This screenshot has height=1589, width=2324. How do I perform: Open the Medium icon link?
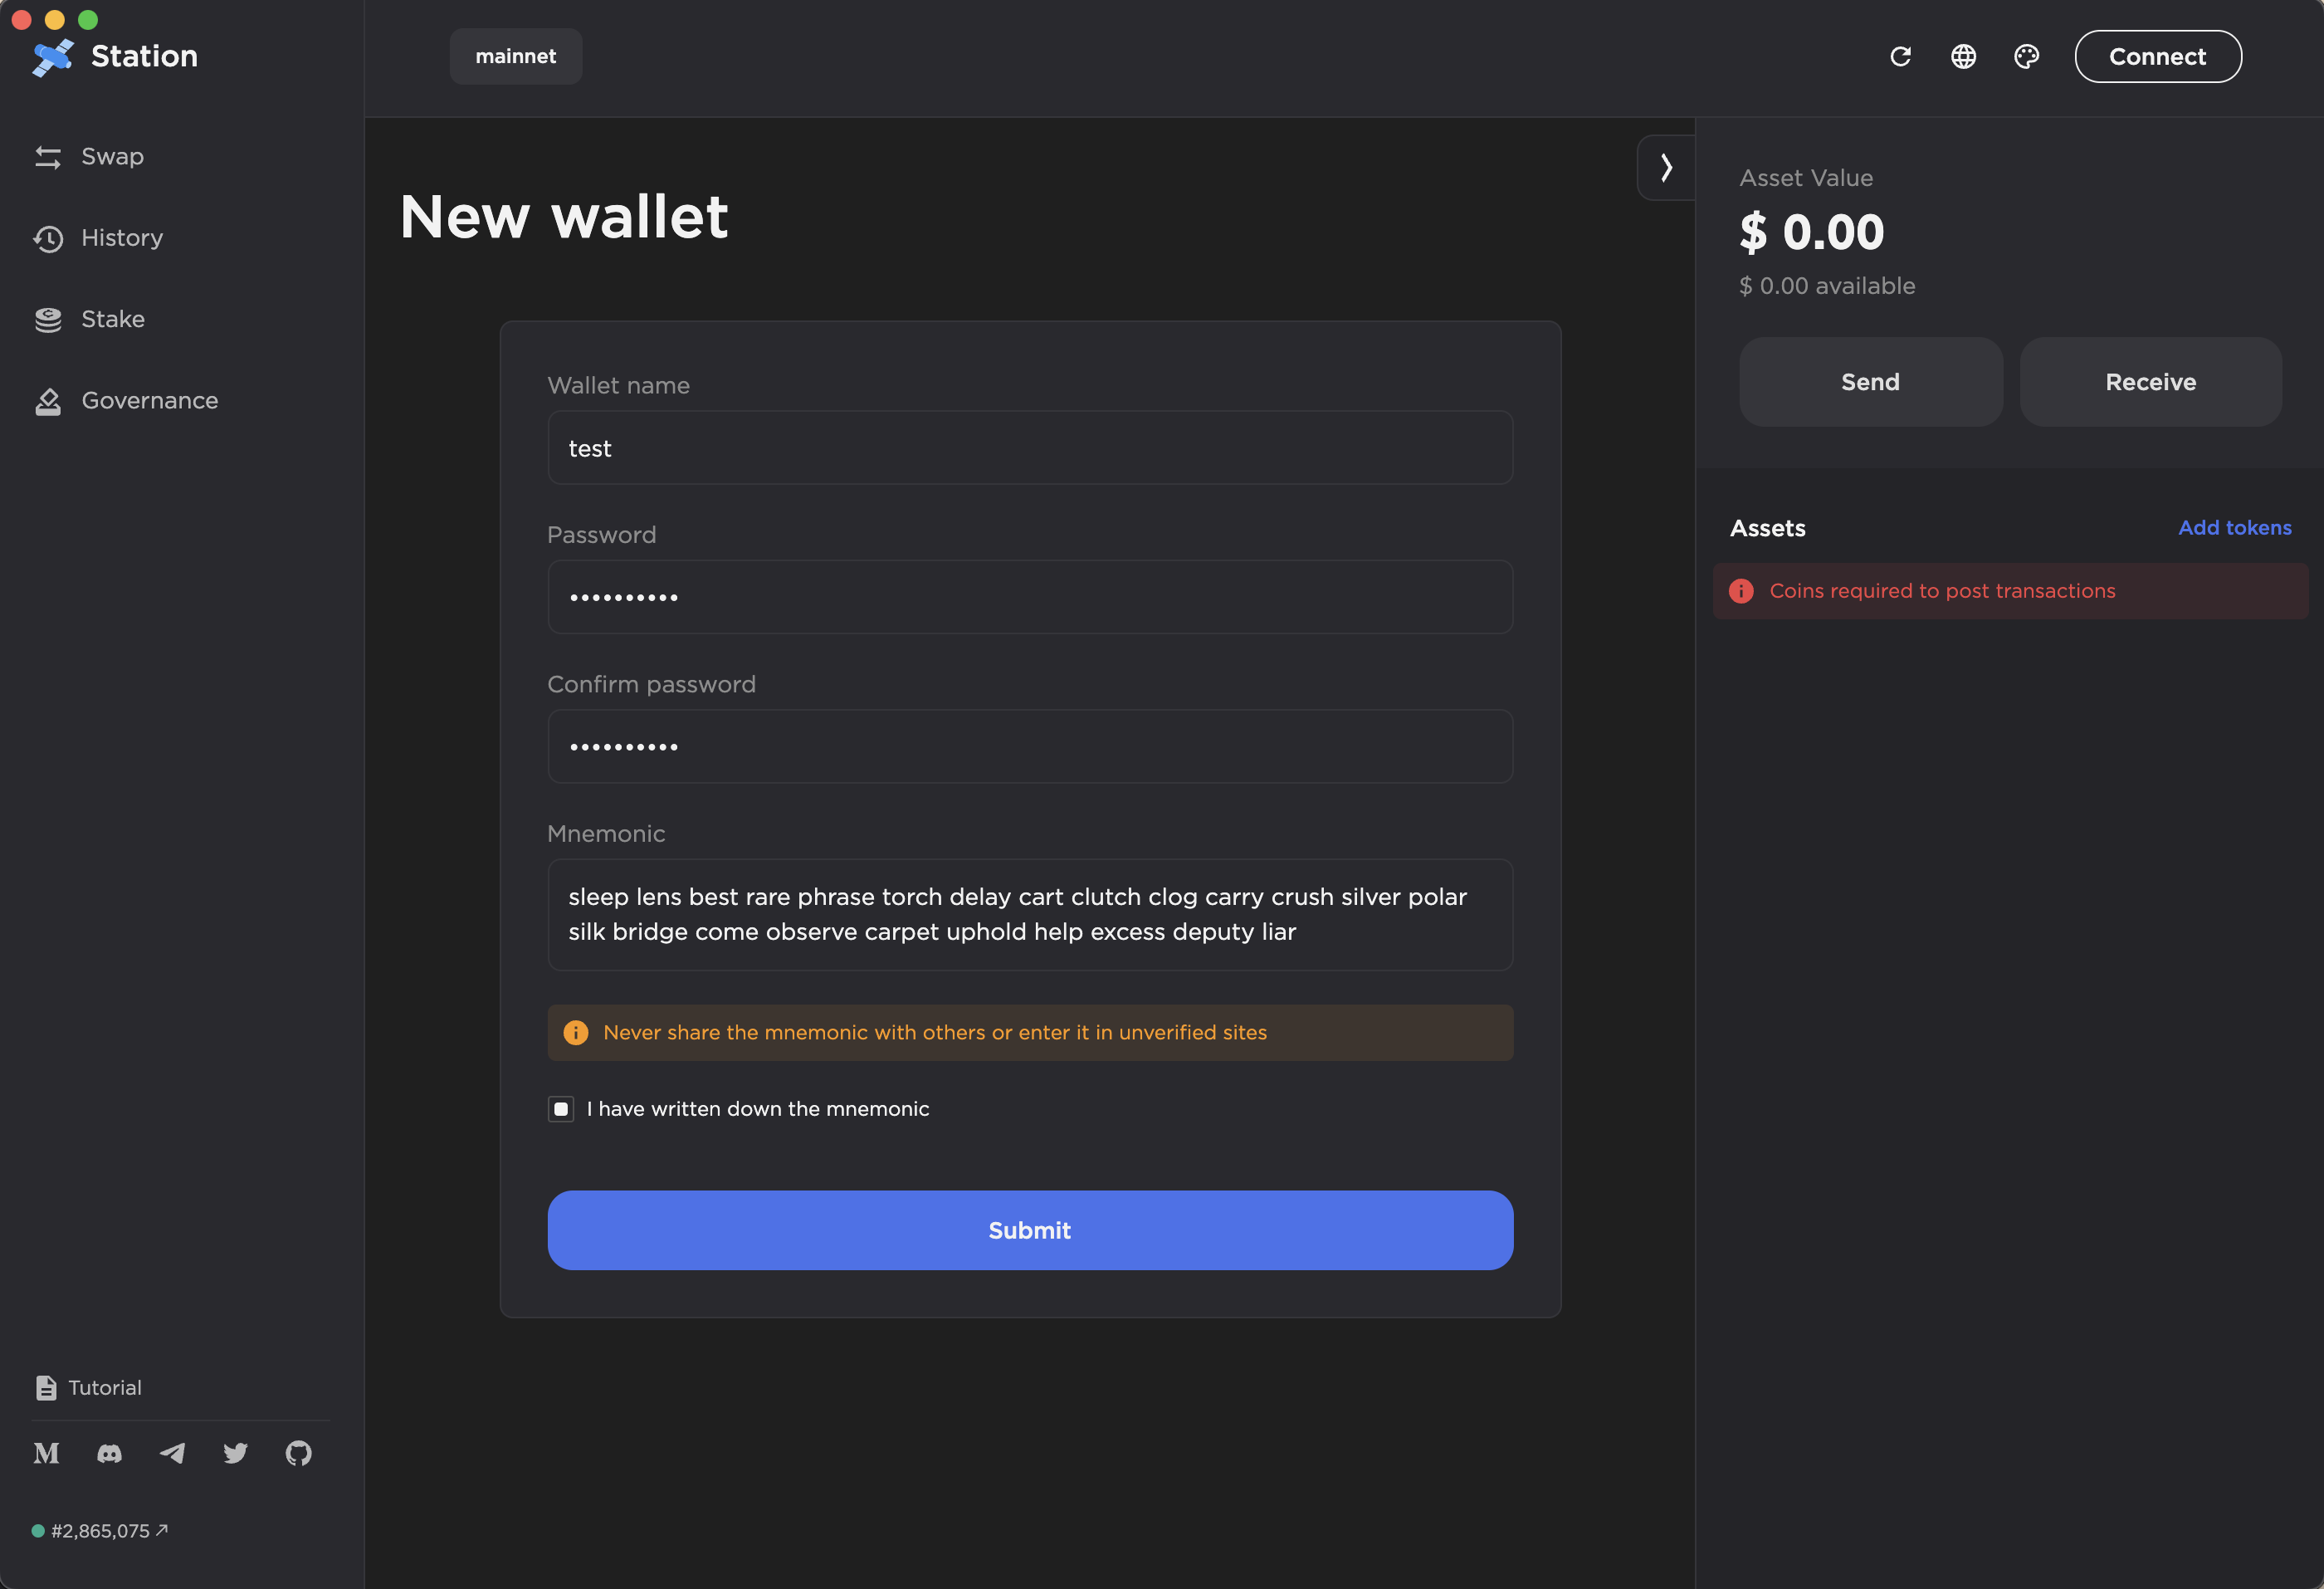click(47, 1453)
